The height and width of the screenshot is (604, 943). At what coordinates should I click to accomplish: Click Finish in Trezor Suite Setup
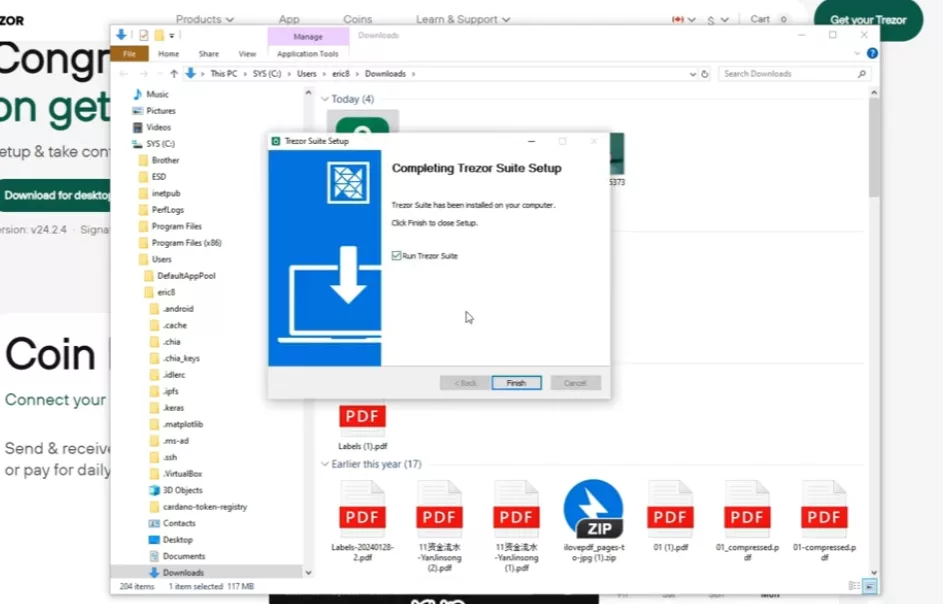[517, 383]
